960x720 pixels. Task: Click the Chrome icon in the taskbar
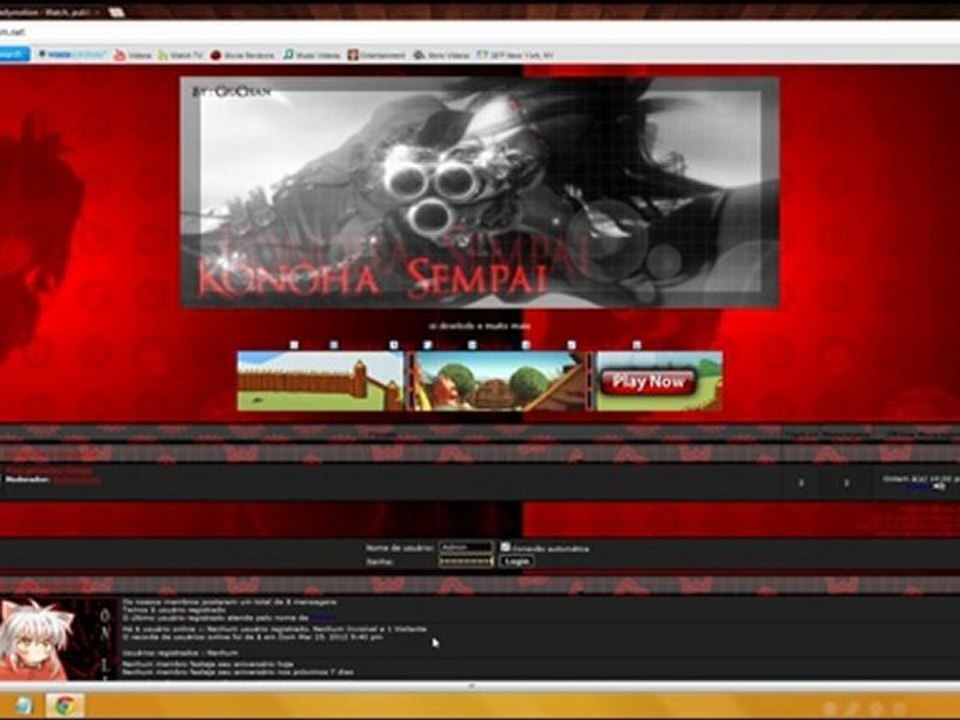point(65,706)
